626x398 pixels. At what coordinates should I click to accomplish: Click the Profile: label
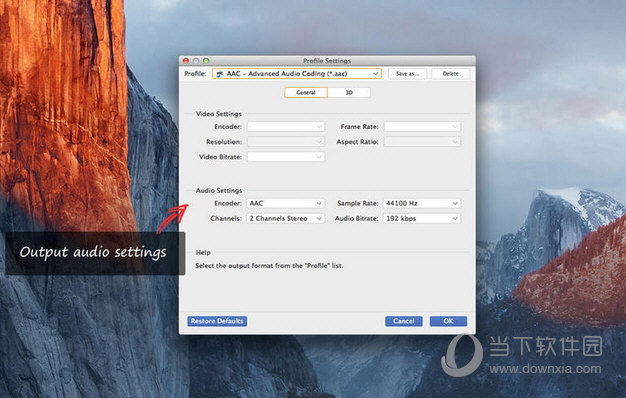pyautogui.click(x=195, y=73)
